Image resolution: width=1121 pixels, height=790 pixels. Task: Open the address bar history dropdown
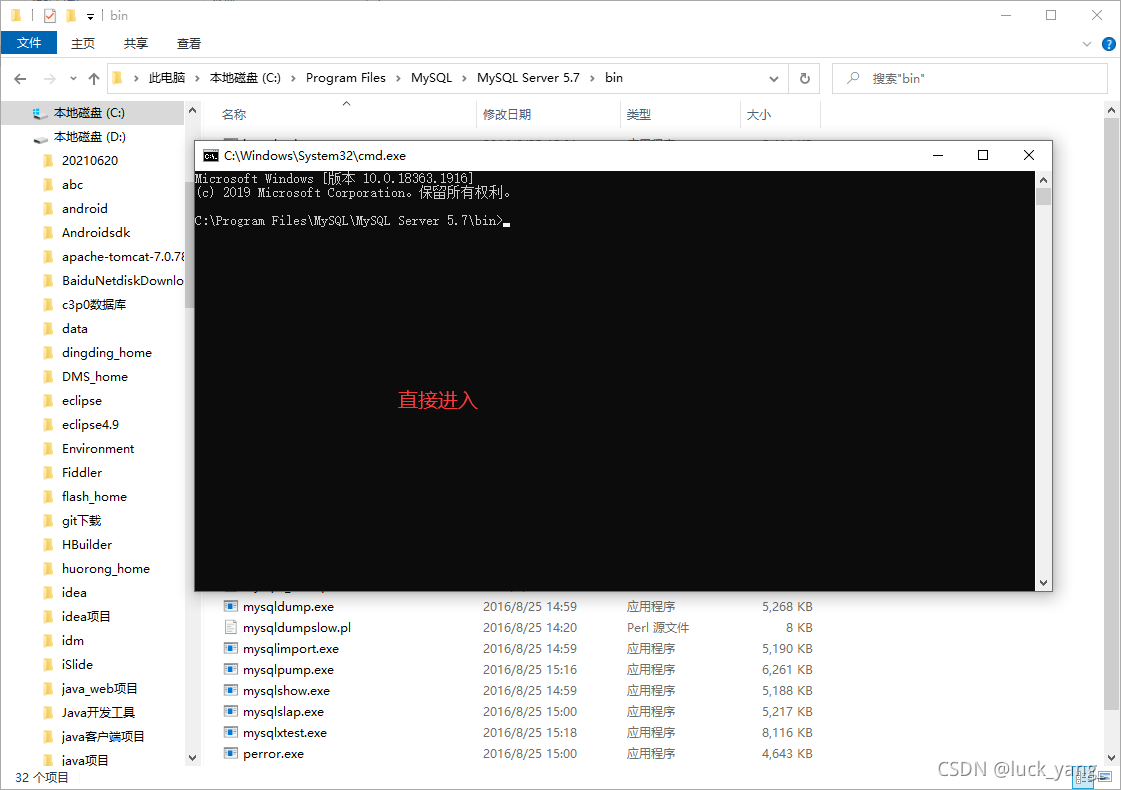point(774,79)
